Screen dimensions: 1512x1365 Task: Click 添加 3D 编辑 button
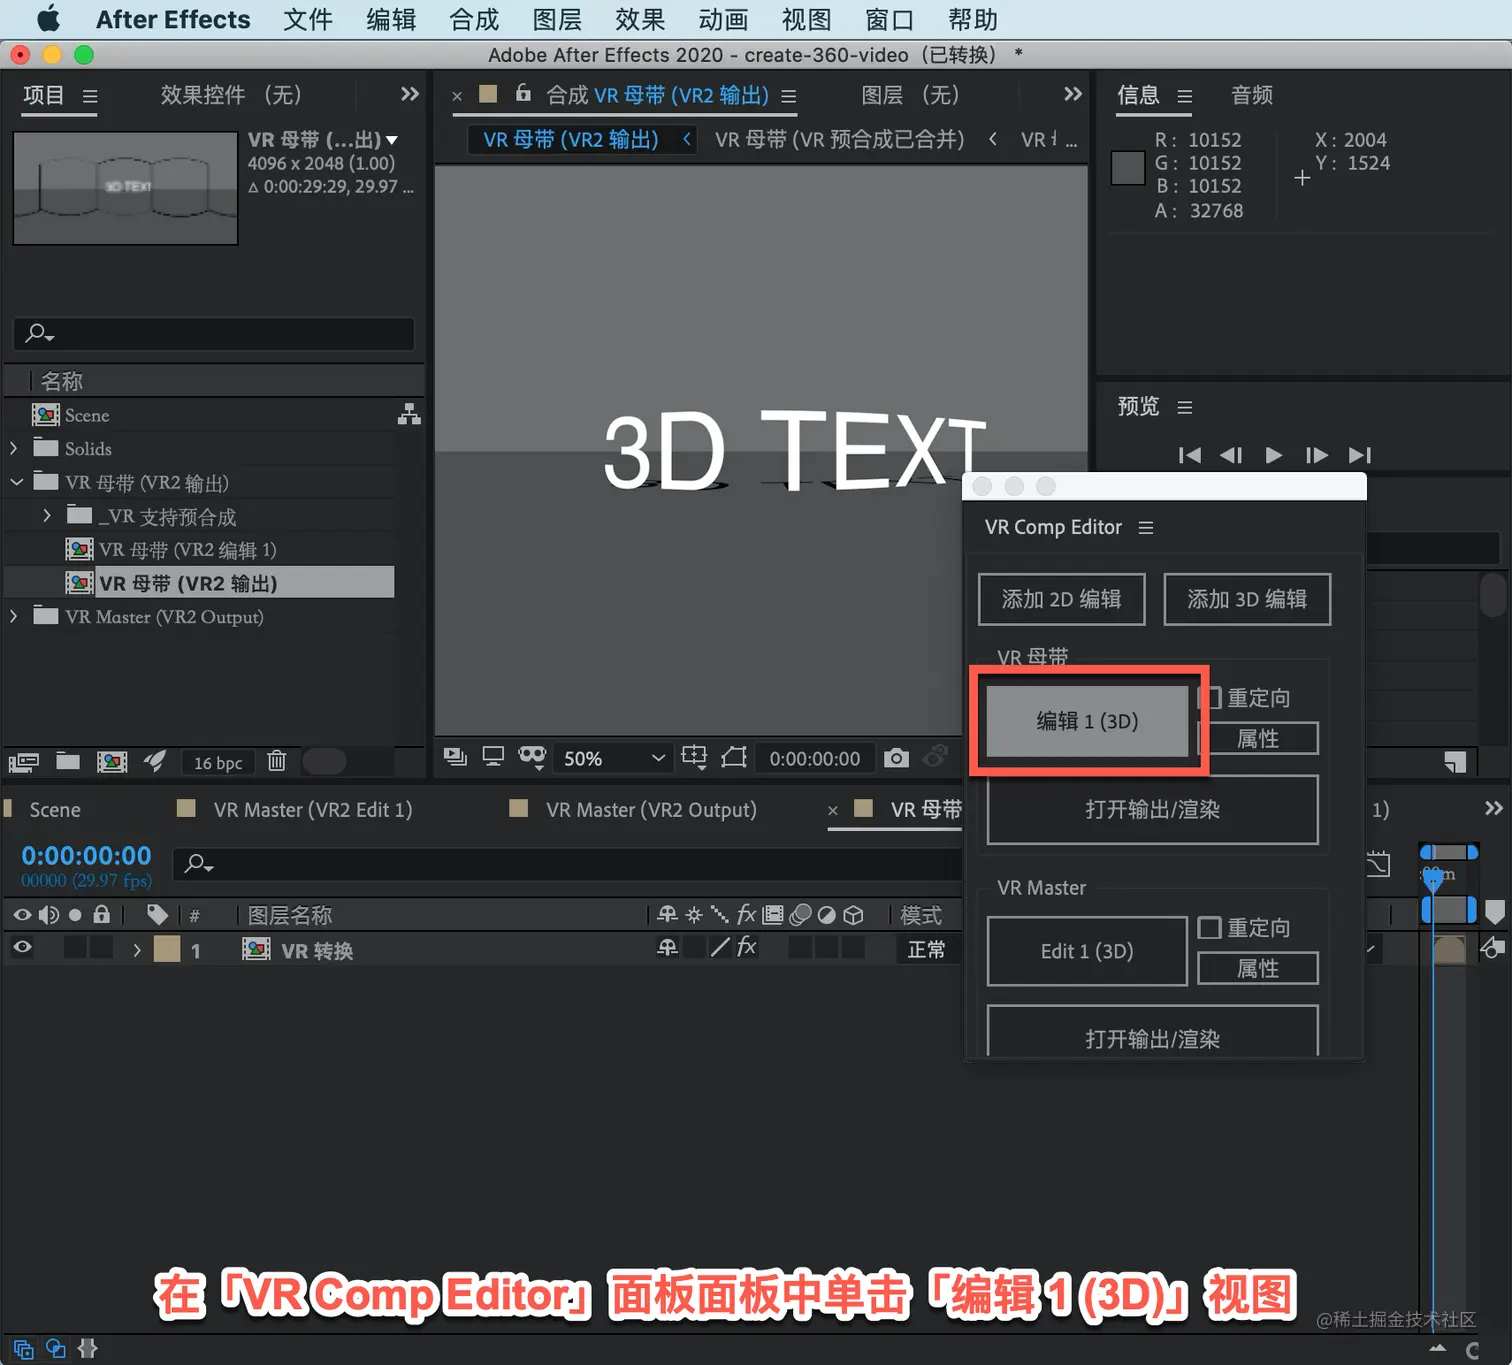point(1247,599)
